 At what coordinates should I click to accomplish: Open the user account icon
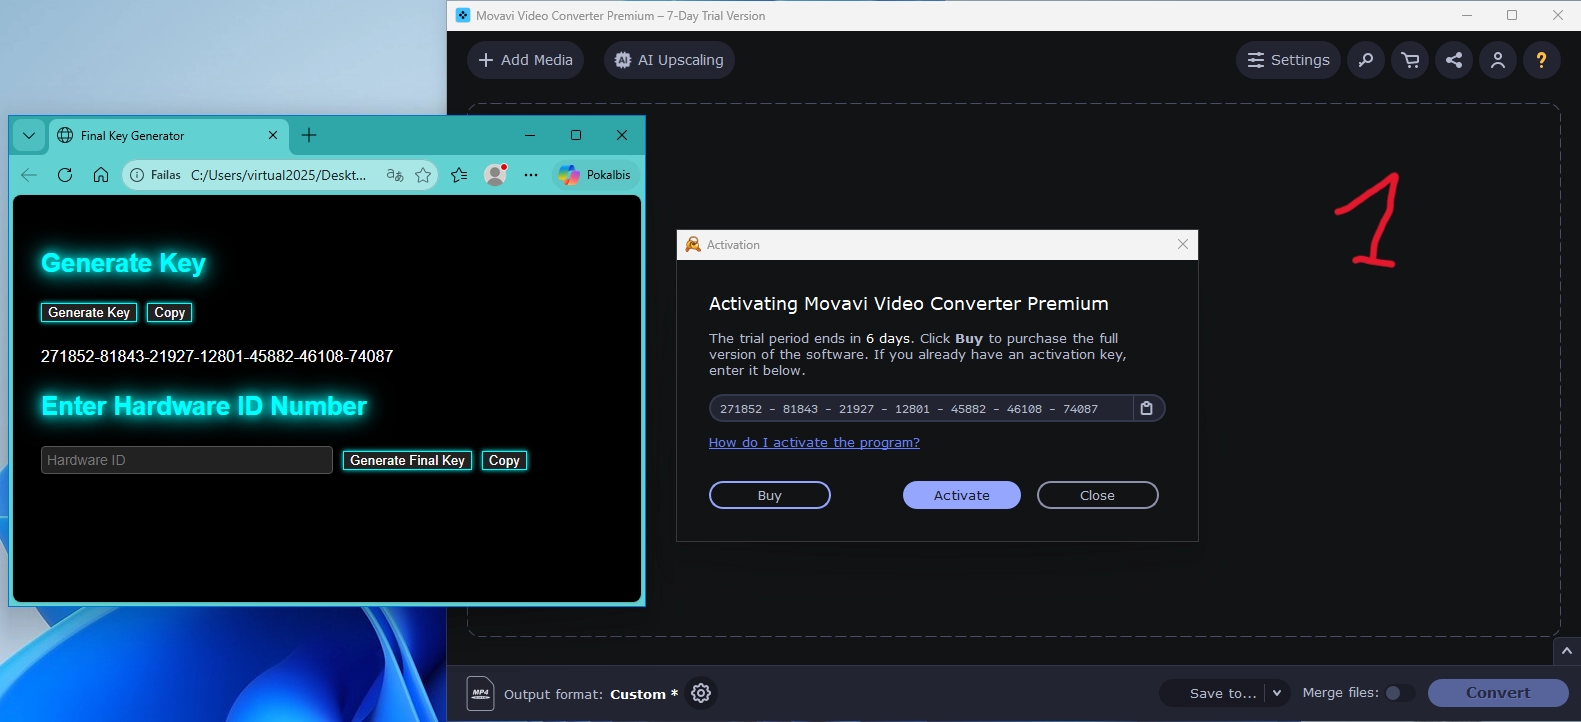[1498, 60]
